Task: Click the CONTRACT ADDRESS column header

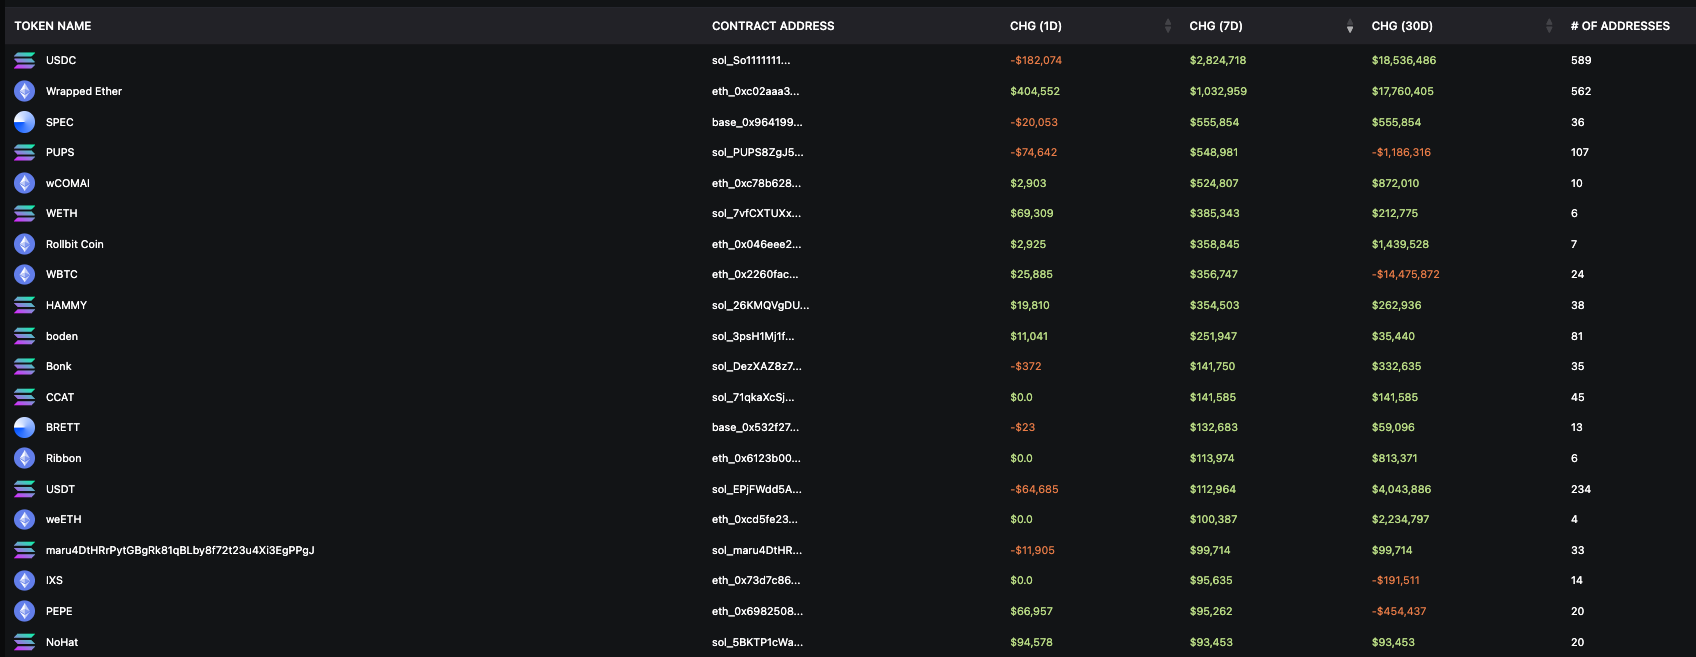Action: pyautogui.click(x=773, y=26)
